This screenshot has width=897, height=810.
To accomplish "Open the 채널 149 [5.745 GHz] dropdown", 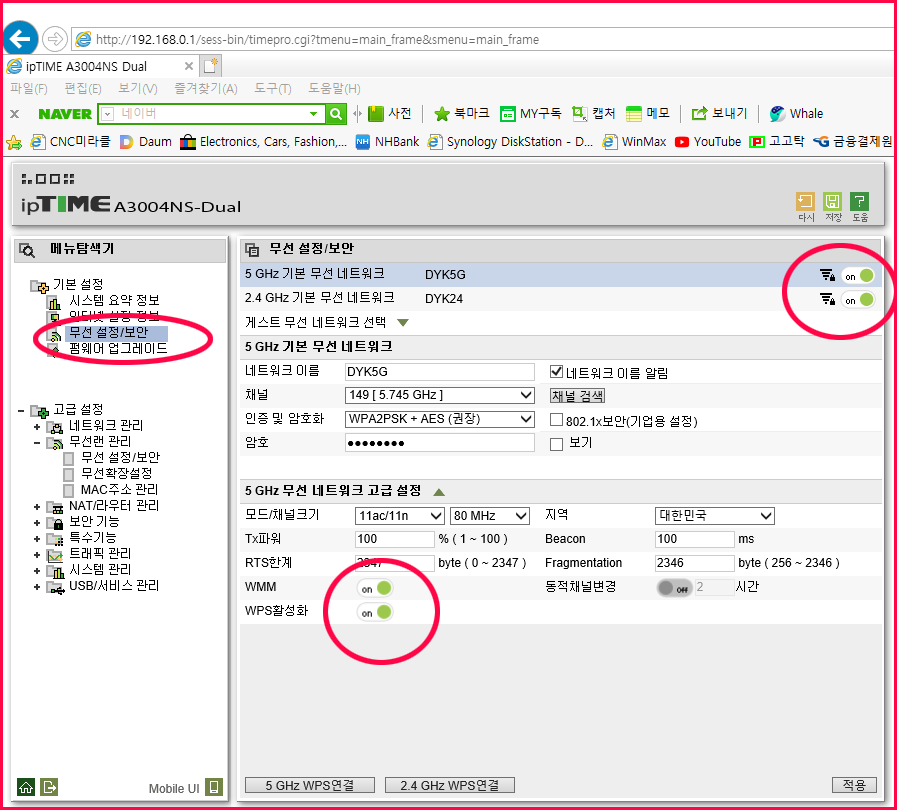I will 439,395.
